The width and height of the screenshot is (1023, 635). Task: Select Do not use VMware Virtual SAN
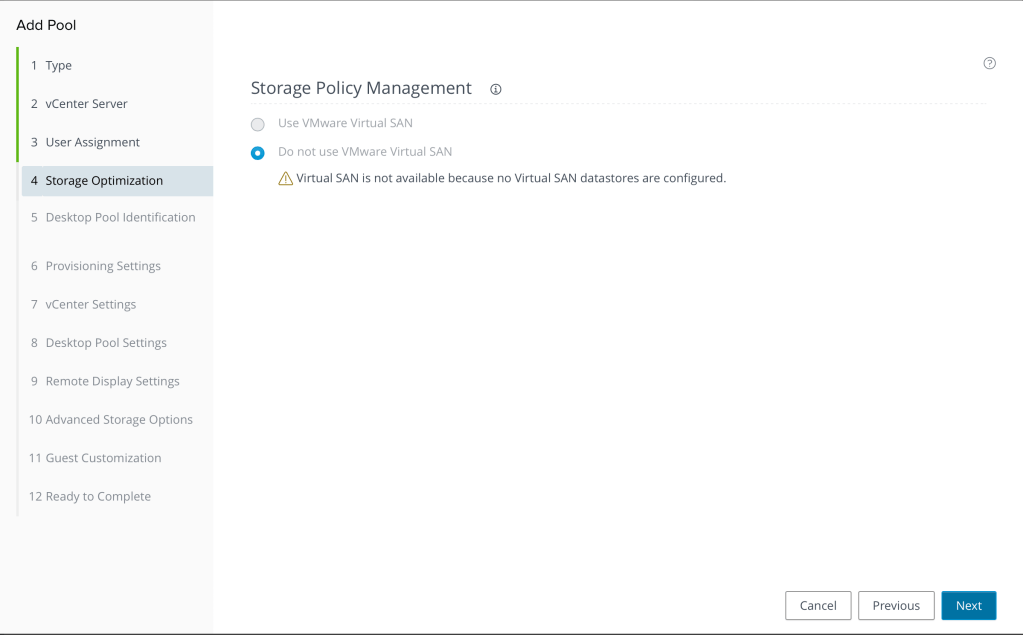(x=258, y=153)
